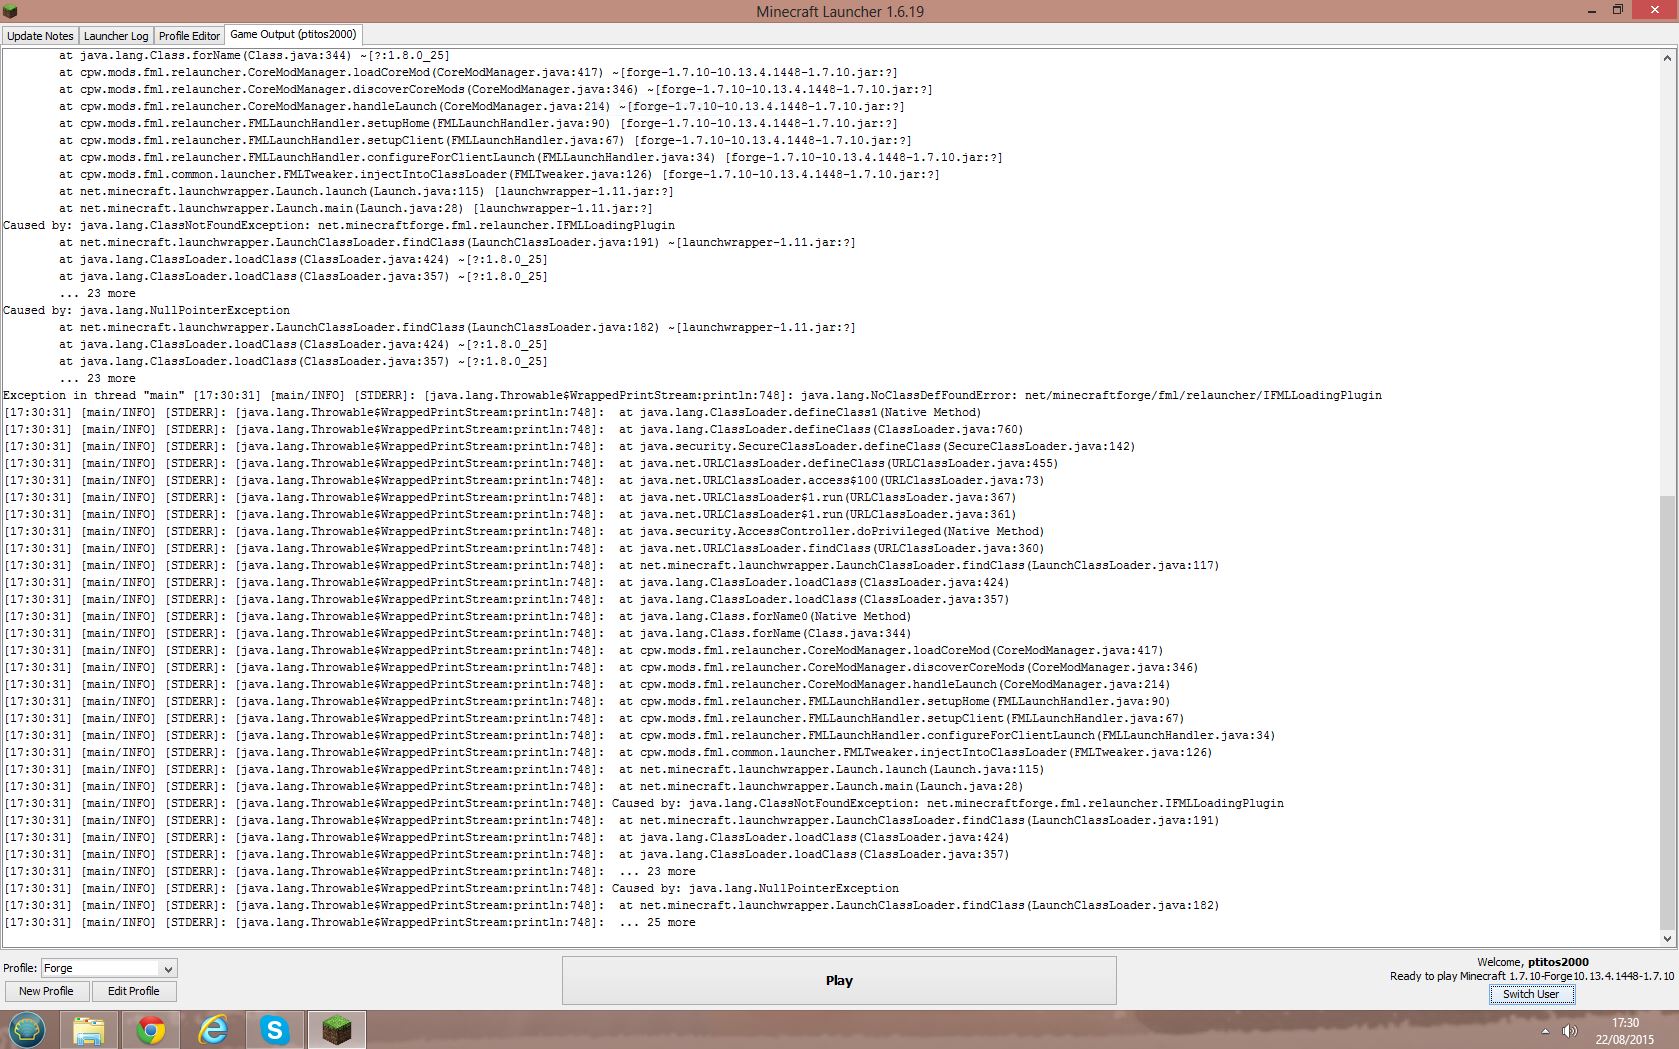The image size is (1679, 1049).
Task: Open the Profile dropdown showing Forge
Action: click(x=109, y=968)
